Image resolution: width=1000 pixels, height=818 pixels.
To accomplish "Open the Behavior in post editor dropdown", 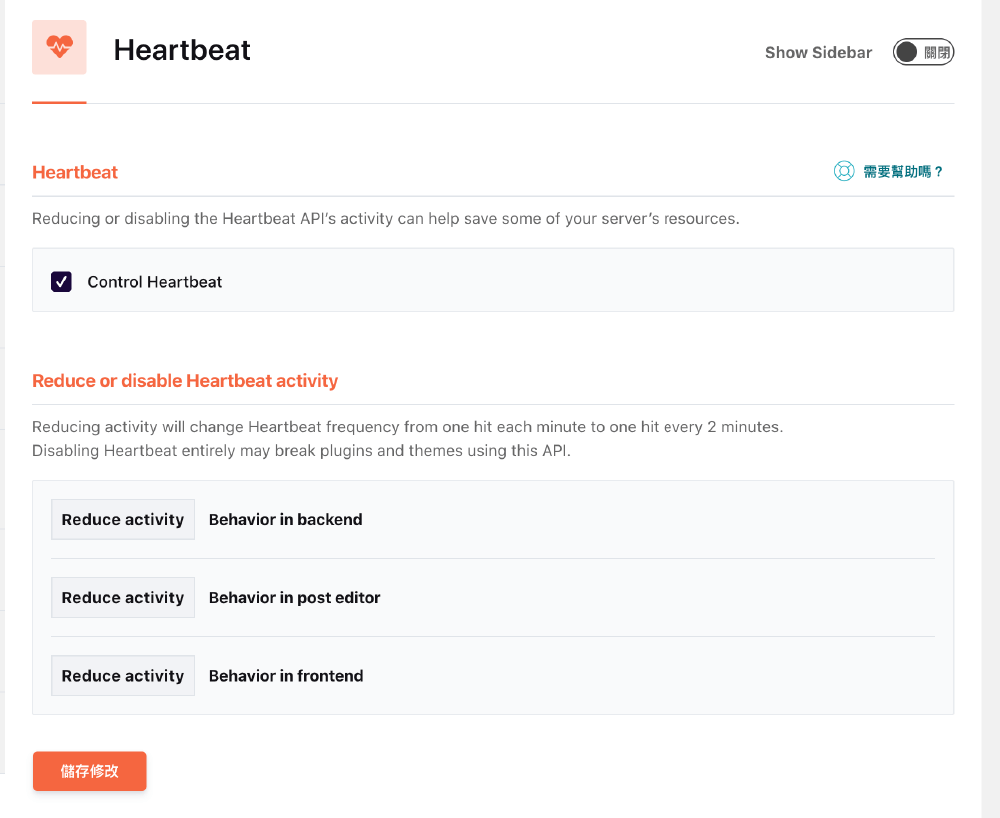I will click(x=122, y=597).
